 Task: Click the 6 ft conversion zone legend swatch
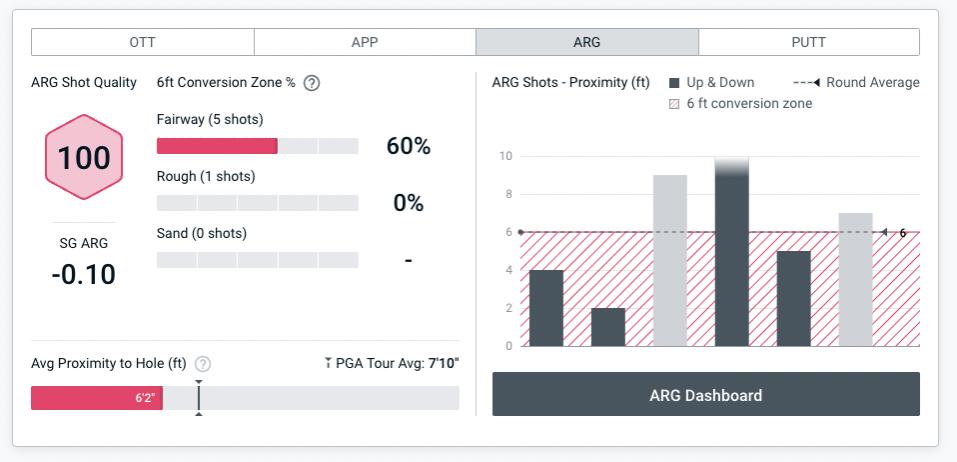[x=674, y=104]
